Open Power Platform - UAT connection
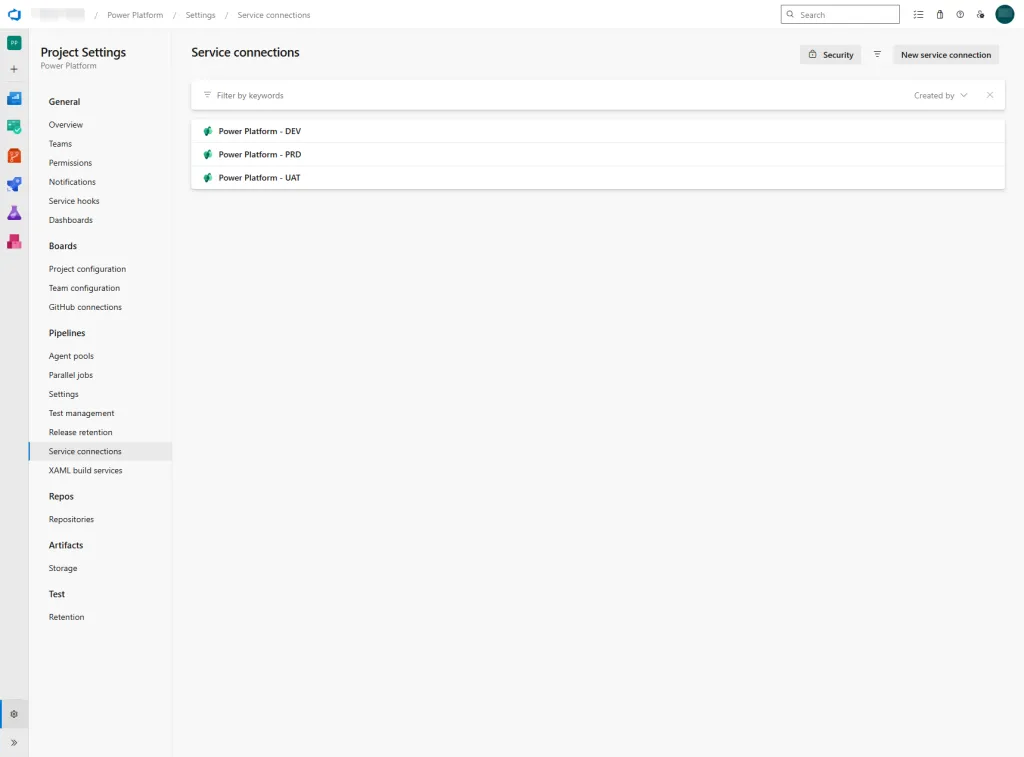 click(259, 178)
